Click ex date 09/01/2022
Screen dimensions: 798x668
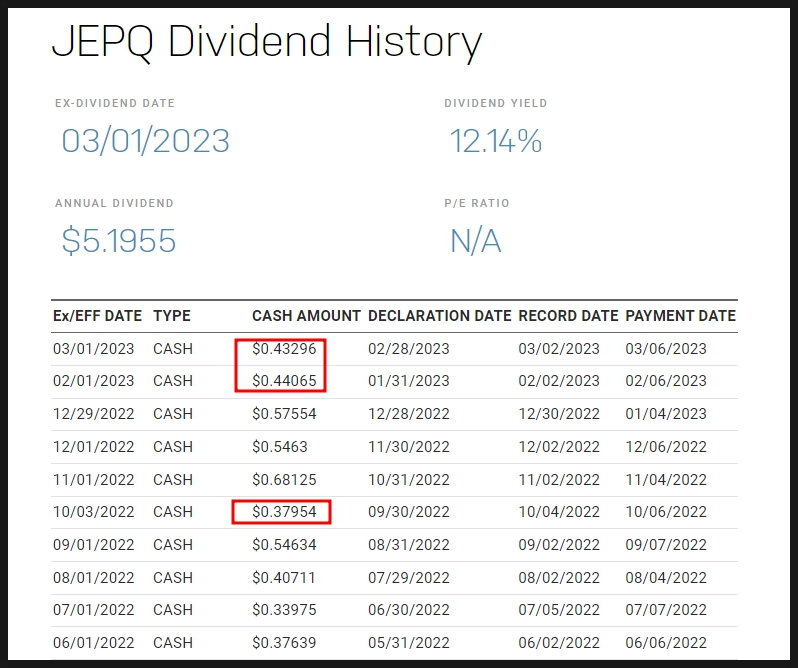pyautogui.click(x=94, y=545)
